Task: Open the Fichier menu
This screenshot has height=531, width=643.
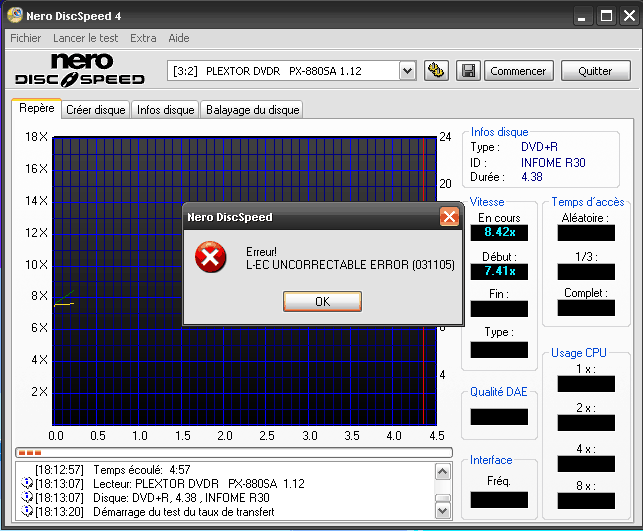Action: point(25,38)
